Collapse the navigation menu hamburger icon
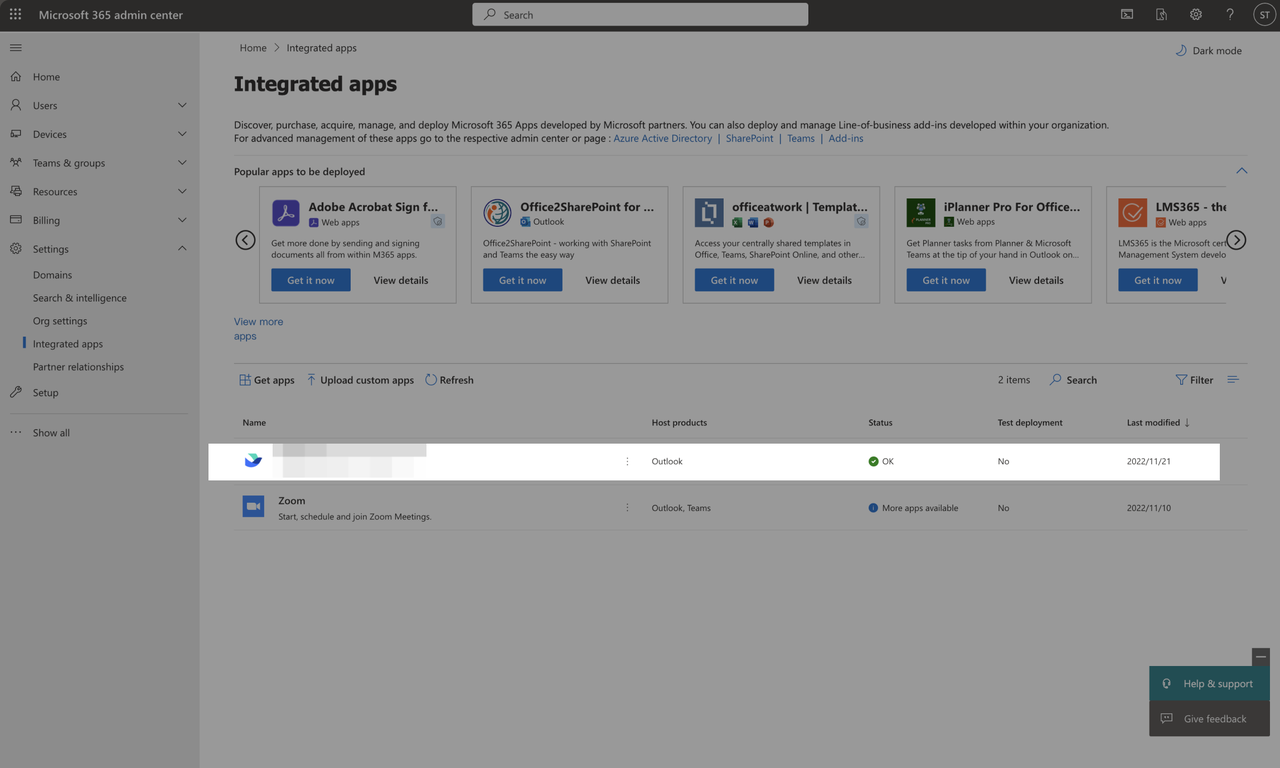The image size is (1280, 768). pyautogui.click(x=15, y=48)
